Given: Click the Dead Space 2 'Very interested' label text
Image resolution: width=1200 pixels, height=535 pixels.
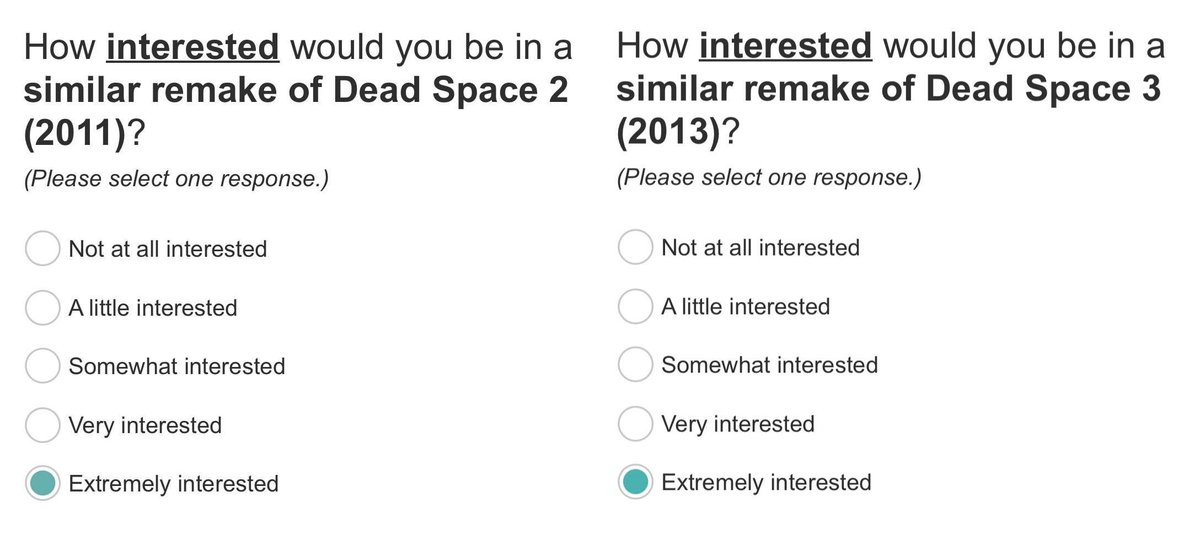Looking at the screenshot, I should [x=145, y=426].
